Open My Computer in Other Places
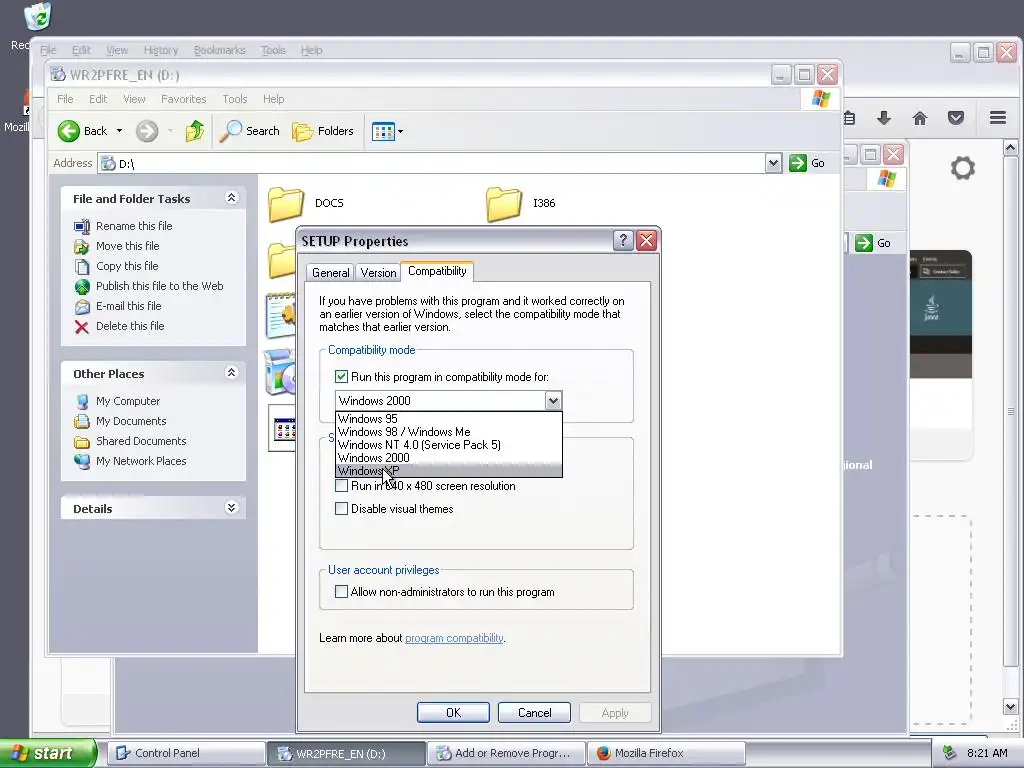 click(127, 401)
